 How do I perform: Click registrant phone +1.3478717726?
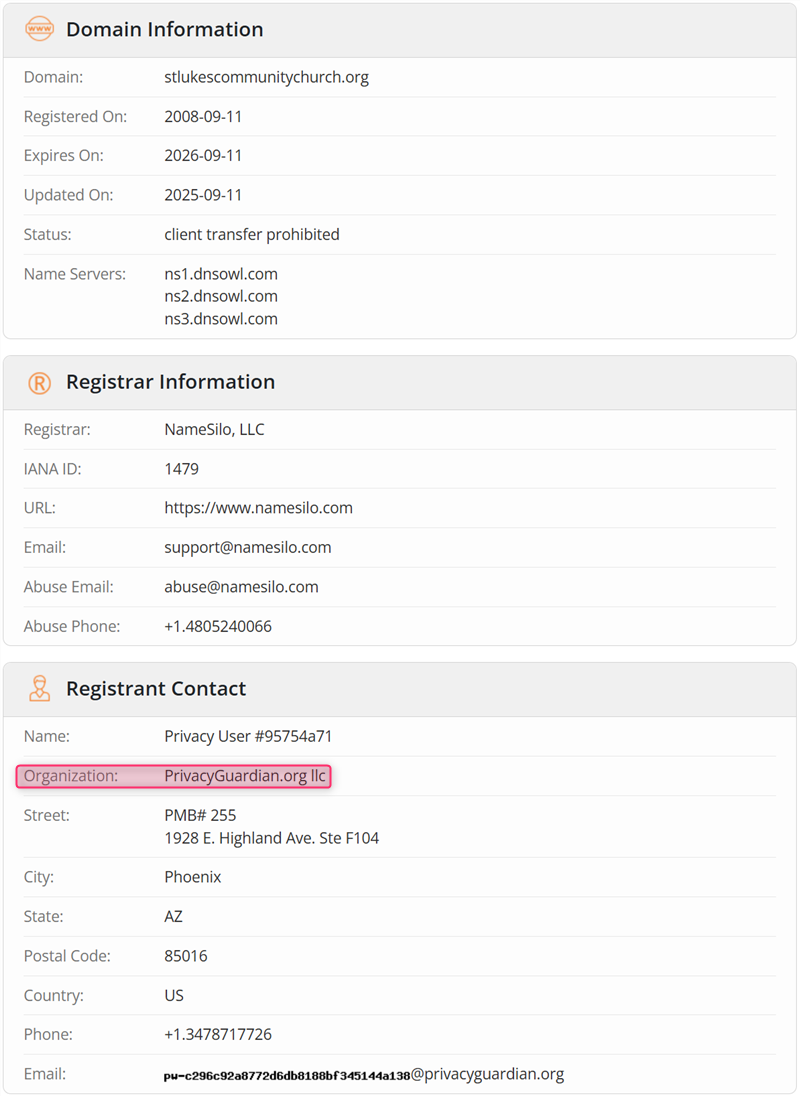coord(217,1035)
